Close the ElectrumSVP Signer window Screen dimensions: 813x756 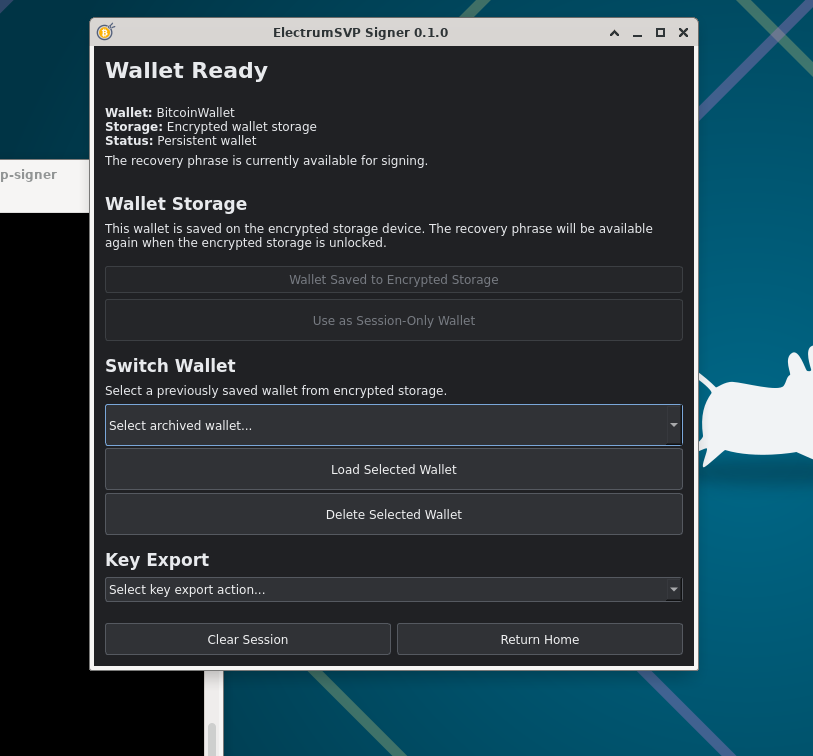point(683,33)
